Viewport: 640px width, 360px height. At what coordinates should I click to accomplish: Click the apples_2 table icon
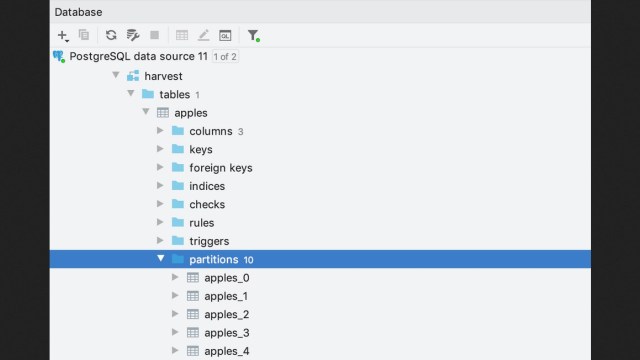pos(193,314)
